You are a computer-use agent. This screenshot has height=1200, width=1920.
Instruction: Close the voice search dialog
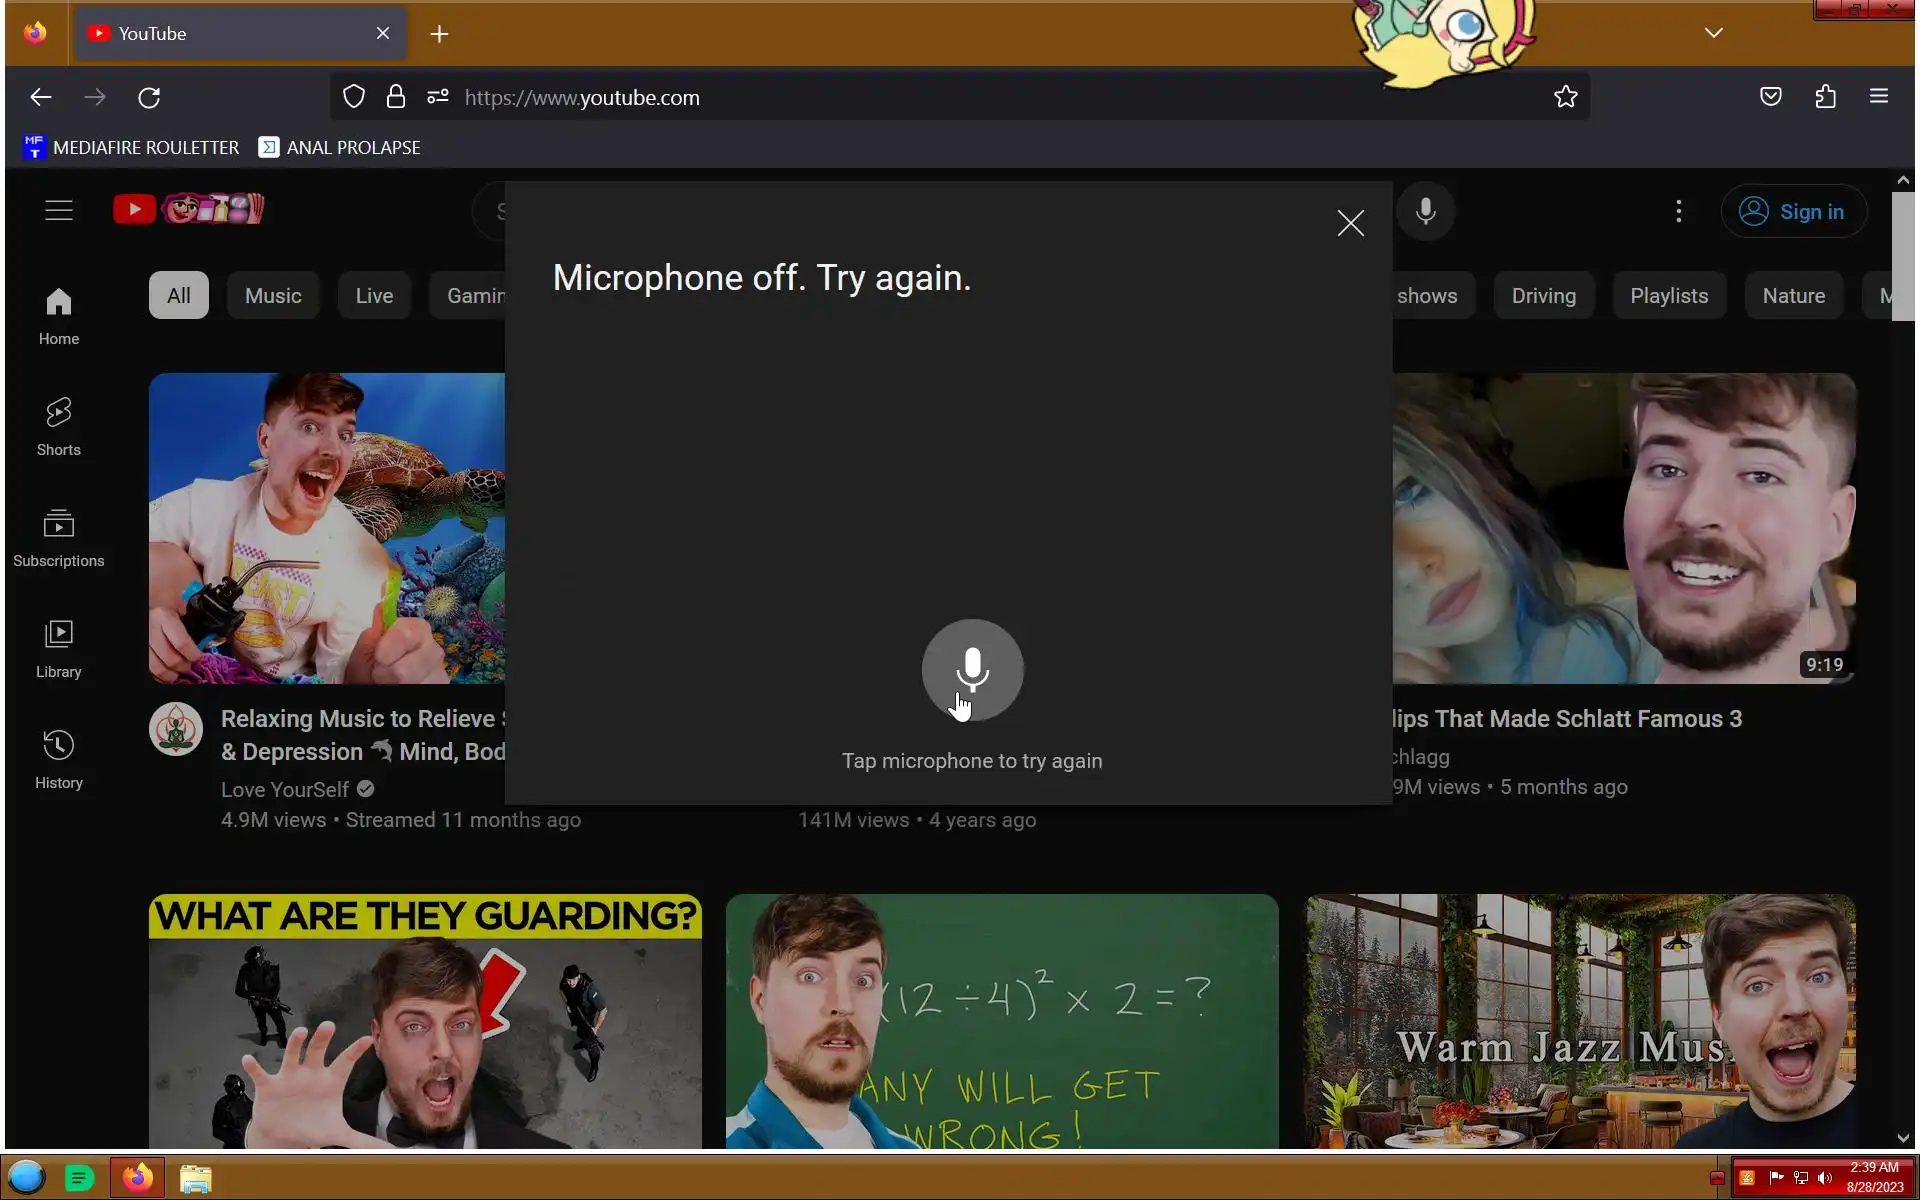coord(1350,223)
